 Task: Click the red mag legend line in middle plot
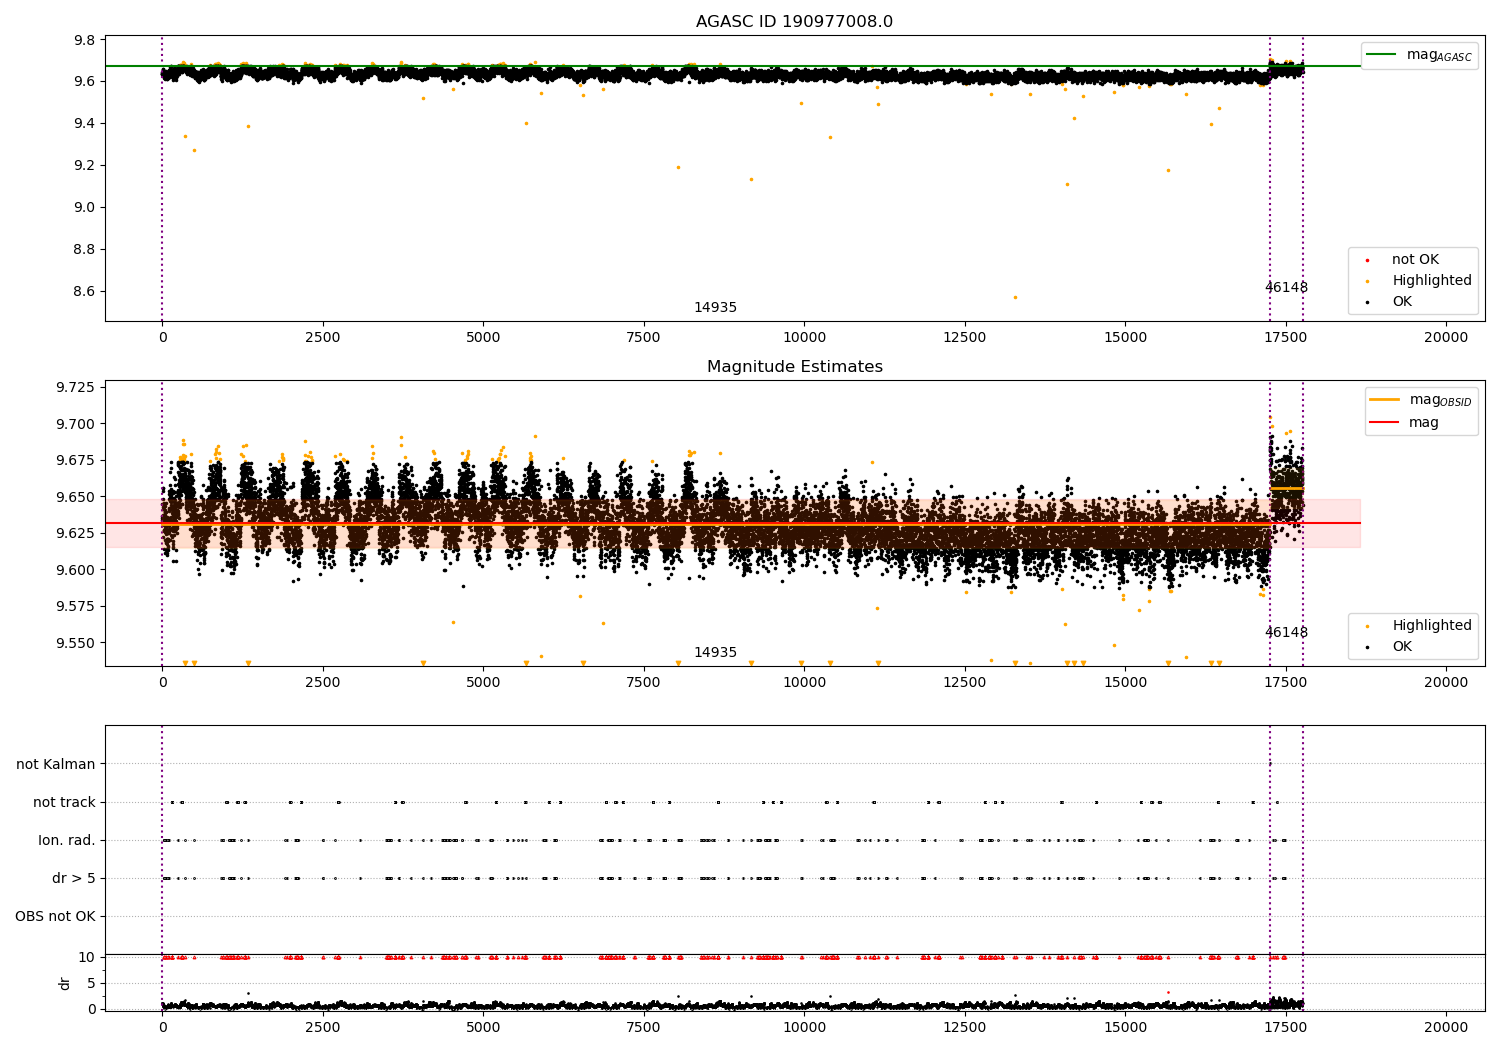[x=1385, y=423]
